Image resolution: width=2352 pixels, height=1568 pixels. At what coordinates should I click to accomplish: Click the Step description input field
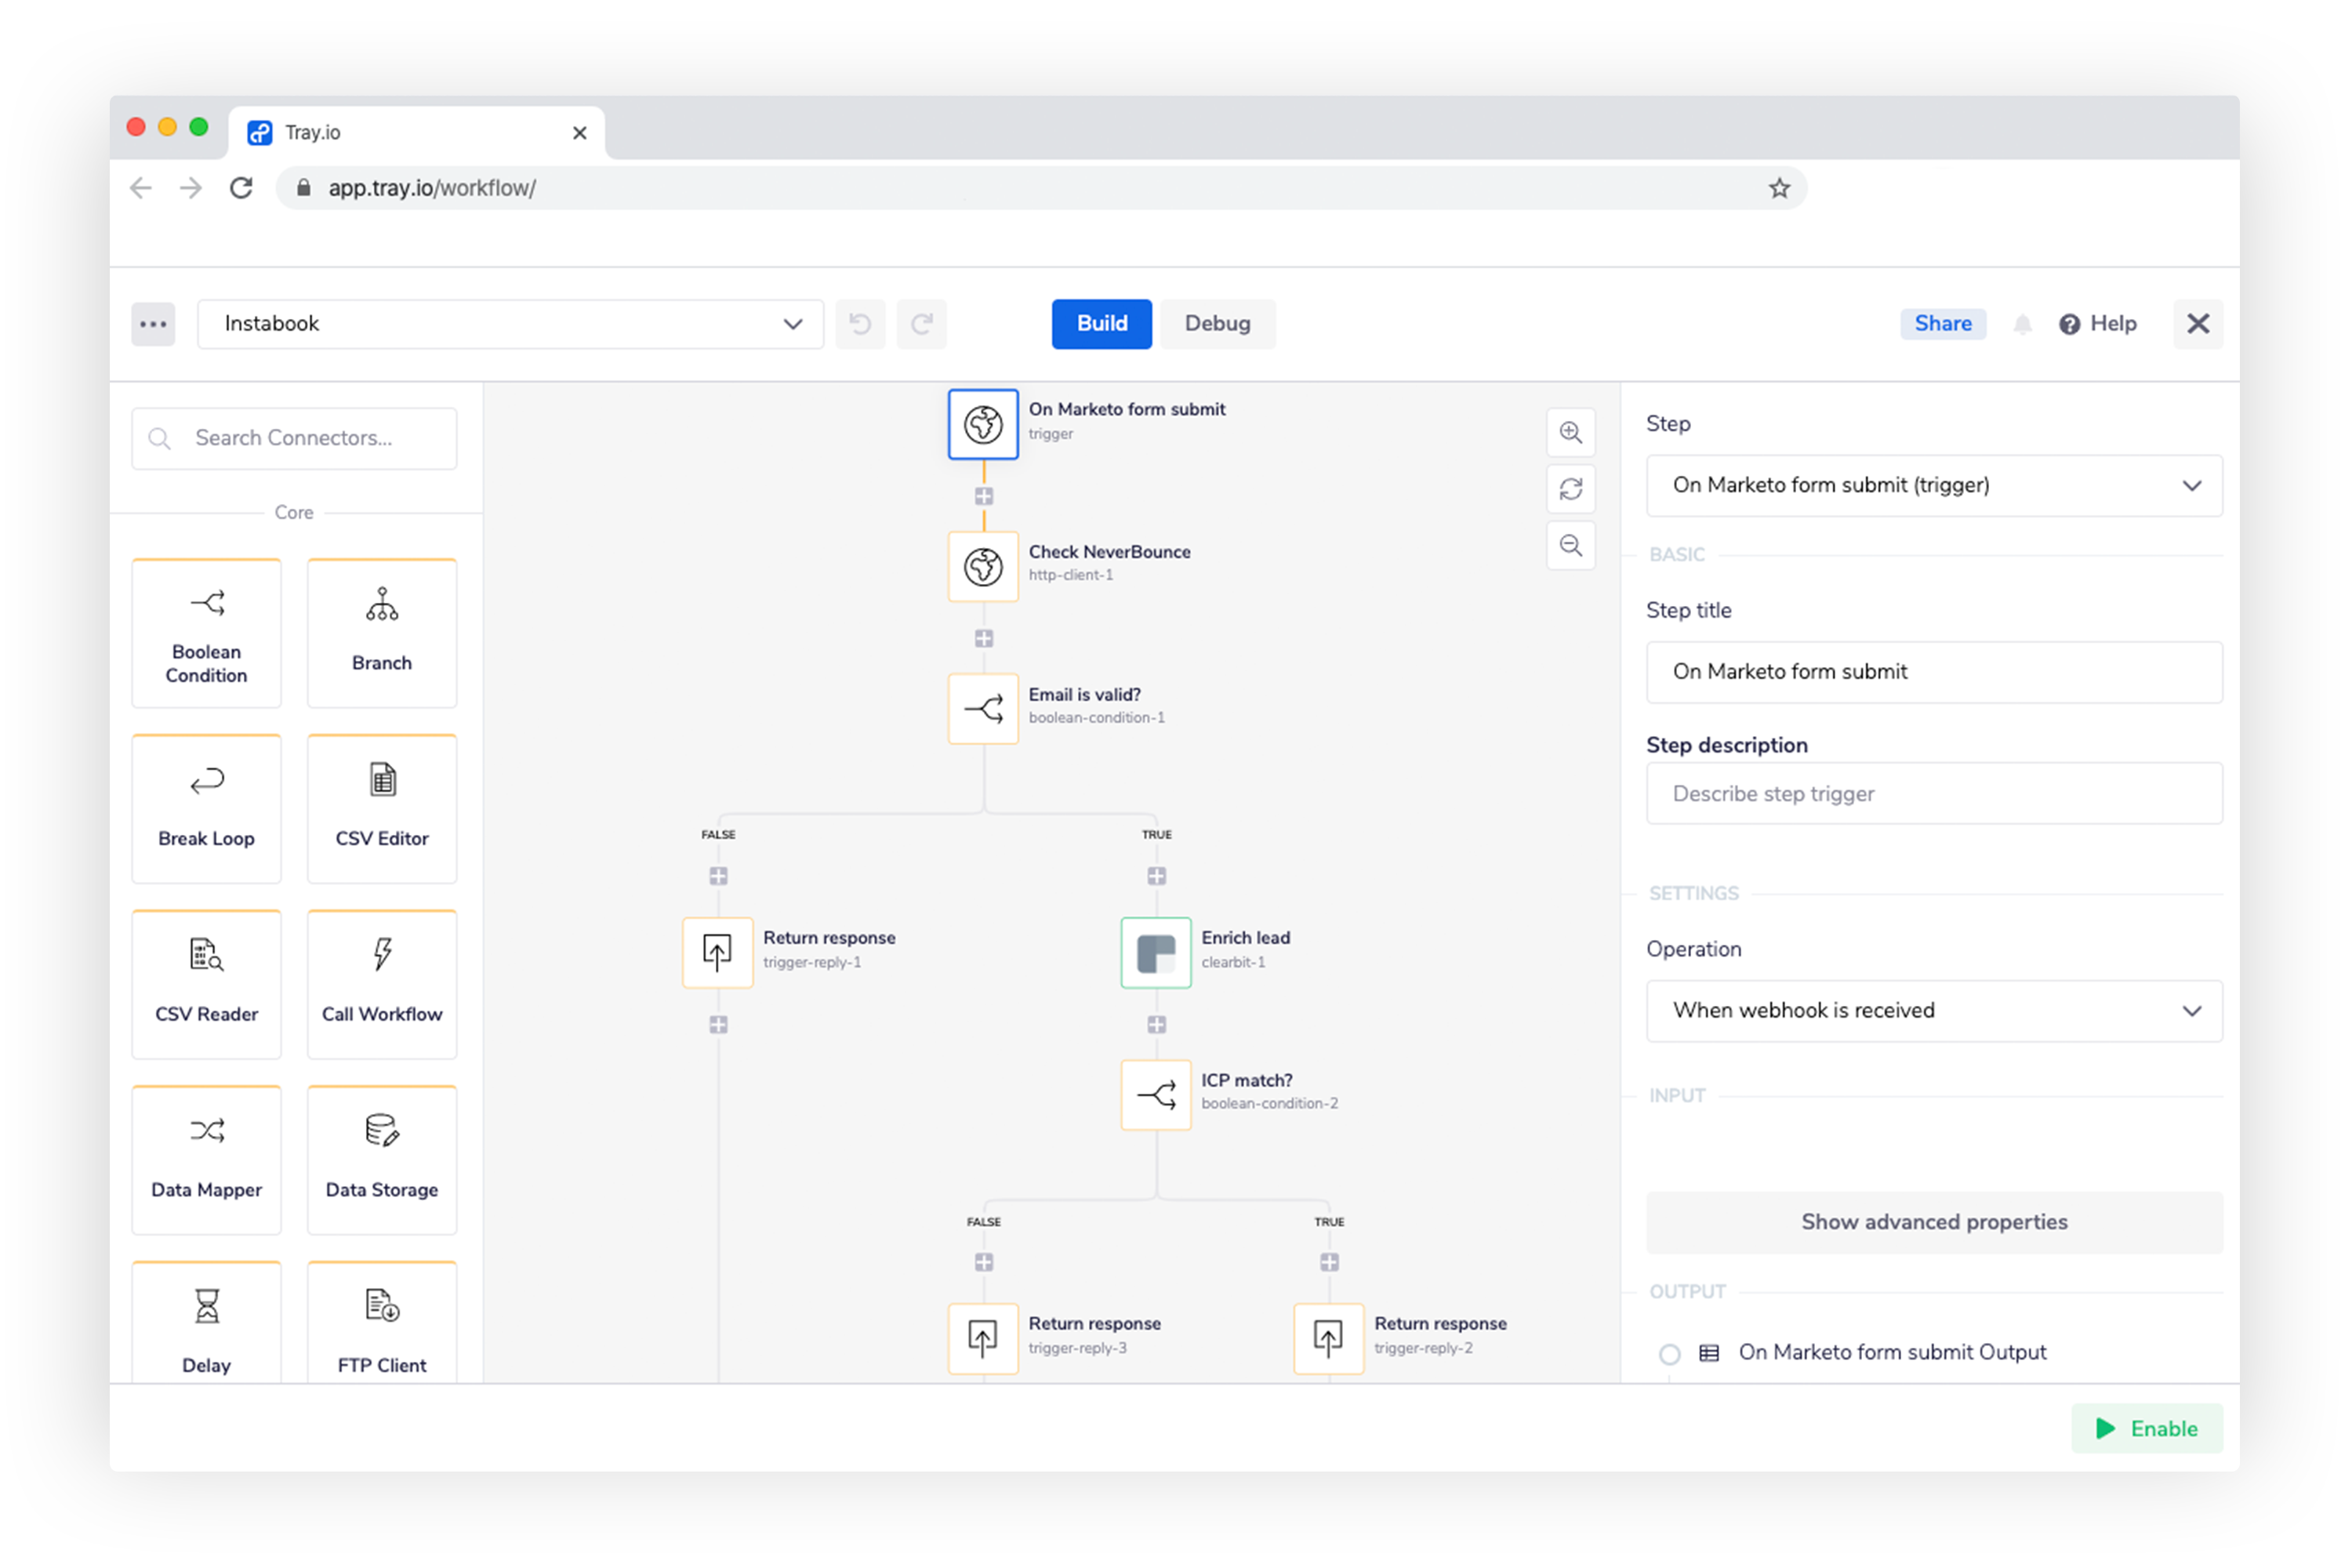pos(1932,793)
